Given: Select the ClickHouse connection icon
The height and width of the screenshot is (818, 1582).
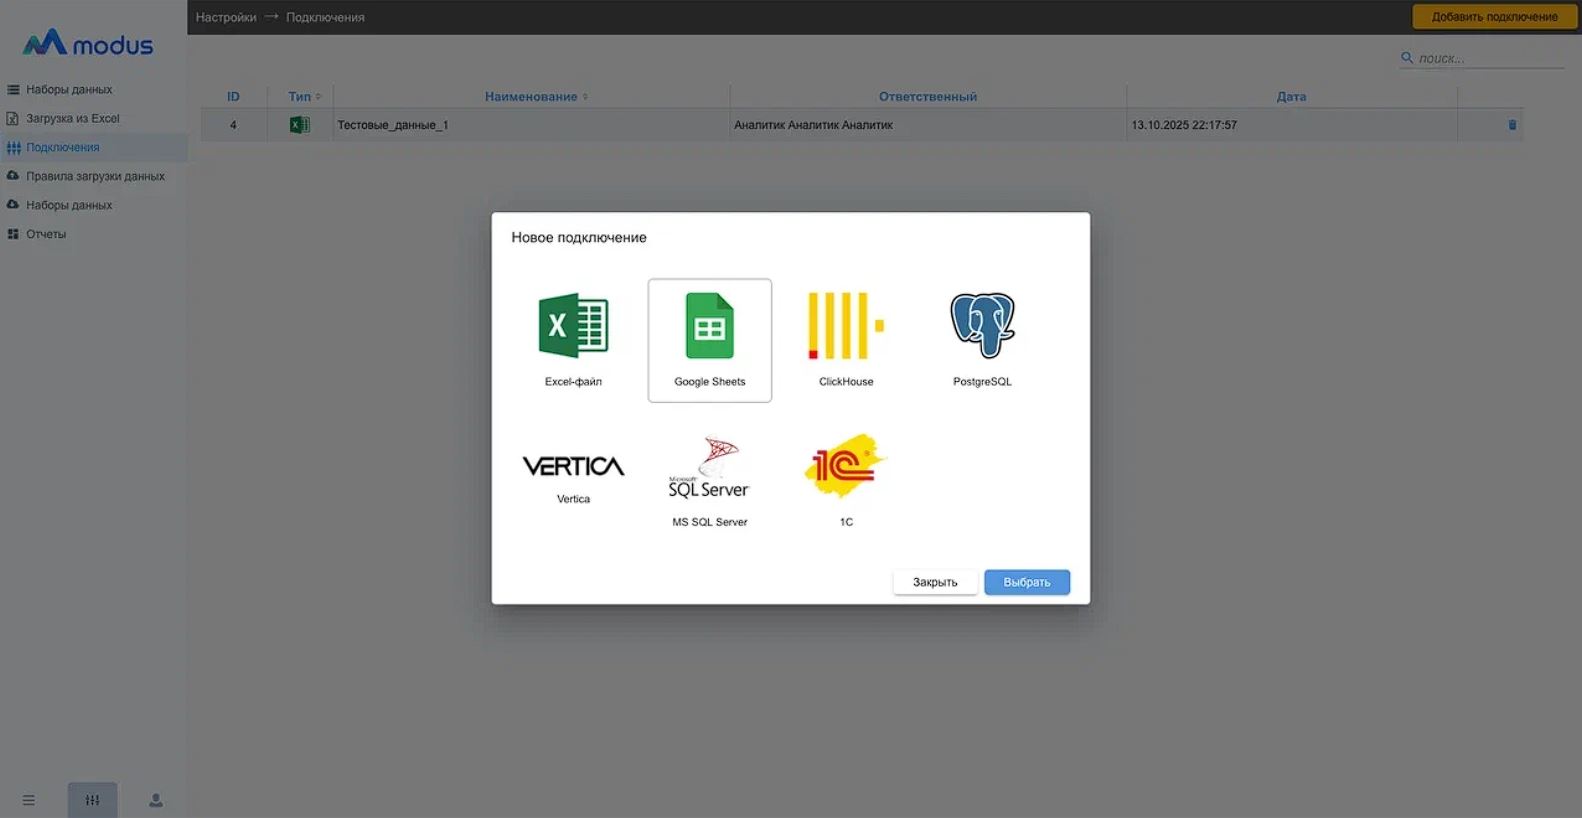Looking at the screenshot, I should click(x=845, y=326).
